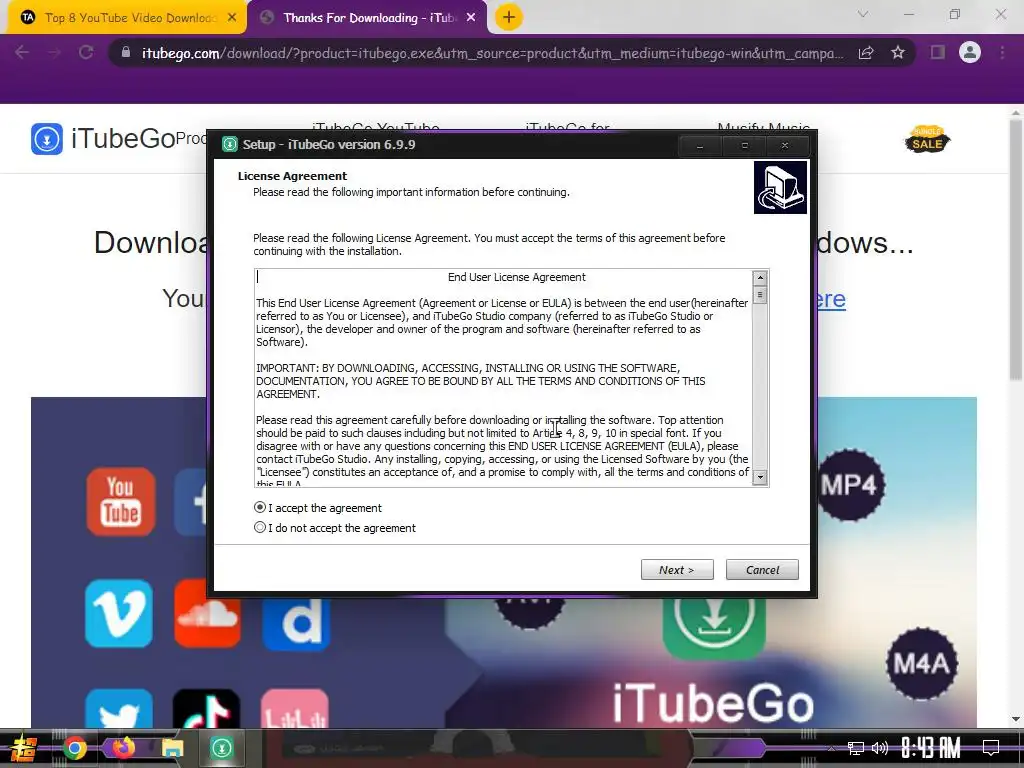Click the setup installer computer icon
The image size is (1024, 768).
tap(780, 187)
